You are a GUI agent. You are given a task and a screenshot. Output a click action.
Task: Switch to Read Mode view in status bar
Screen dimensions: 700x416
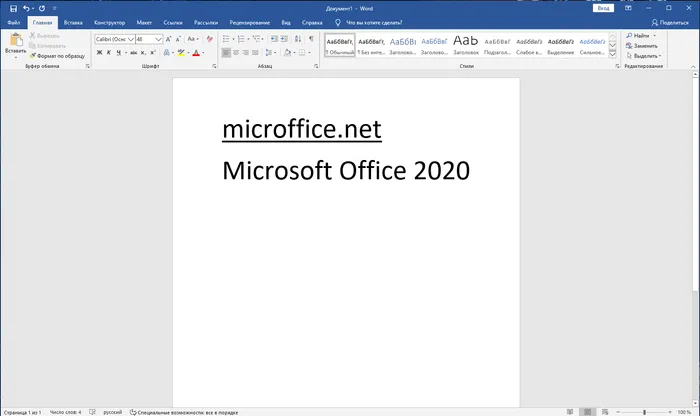click(x=570, y=412)
